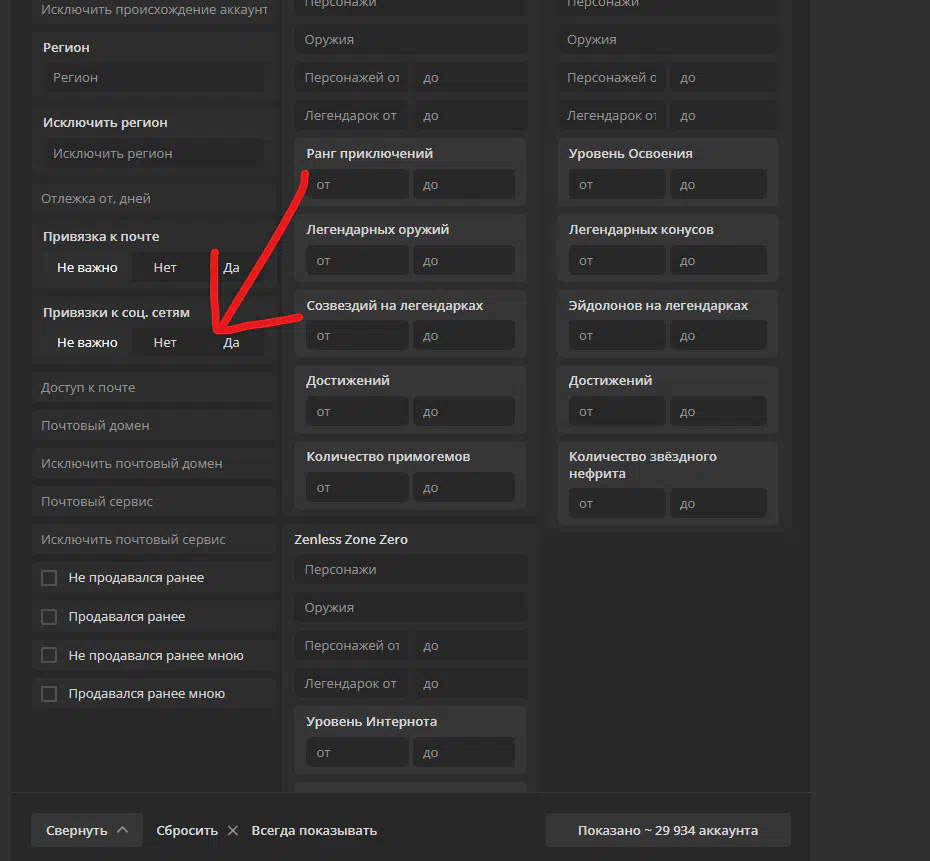Open Zenless Zone Zero Персонажи dropdown
The width and height of the screenshot is (930, 861).
pos(410,570)
